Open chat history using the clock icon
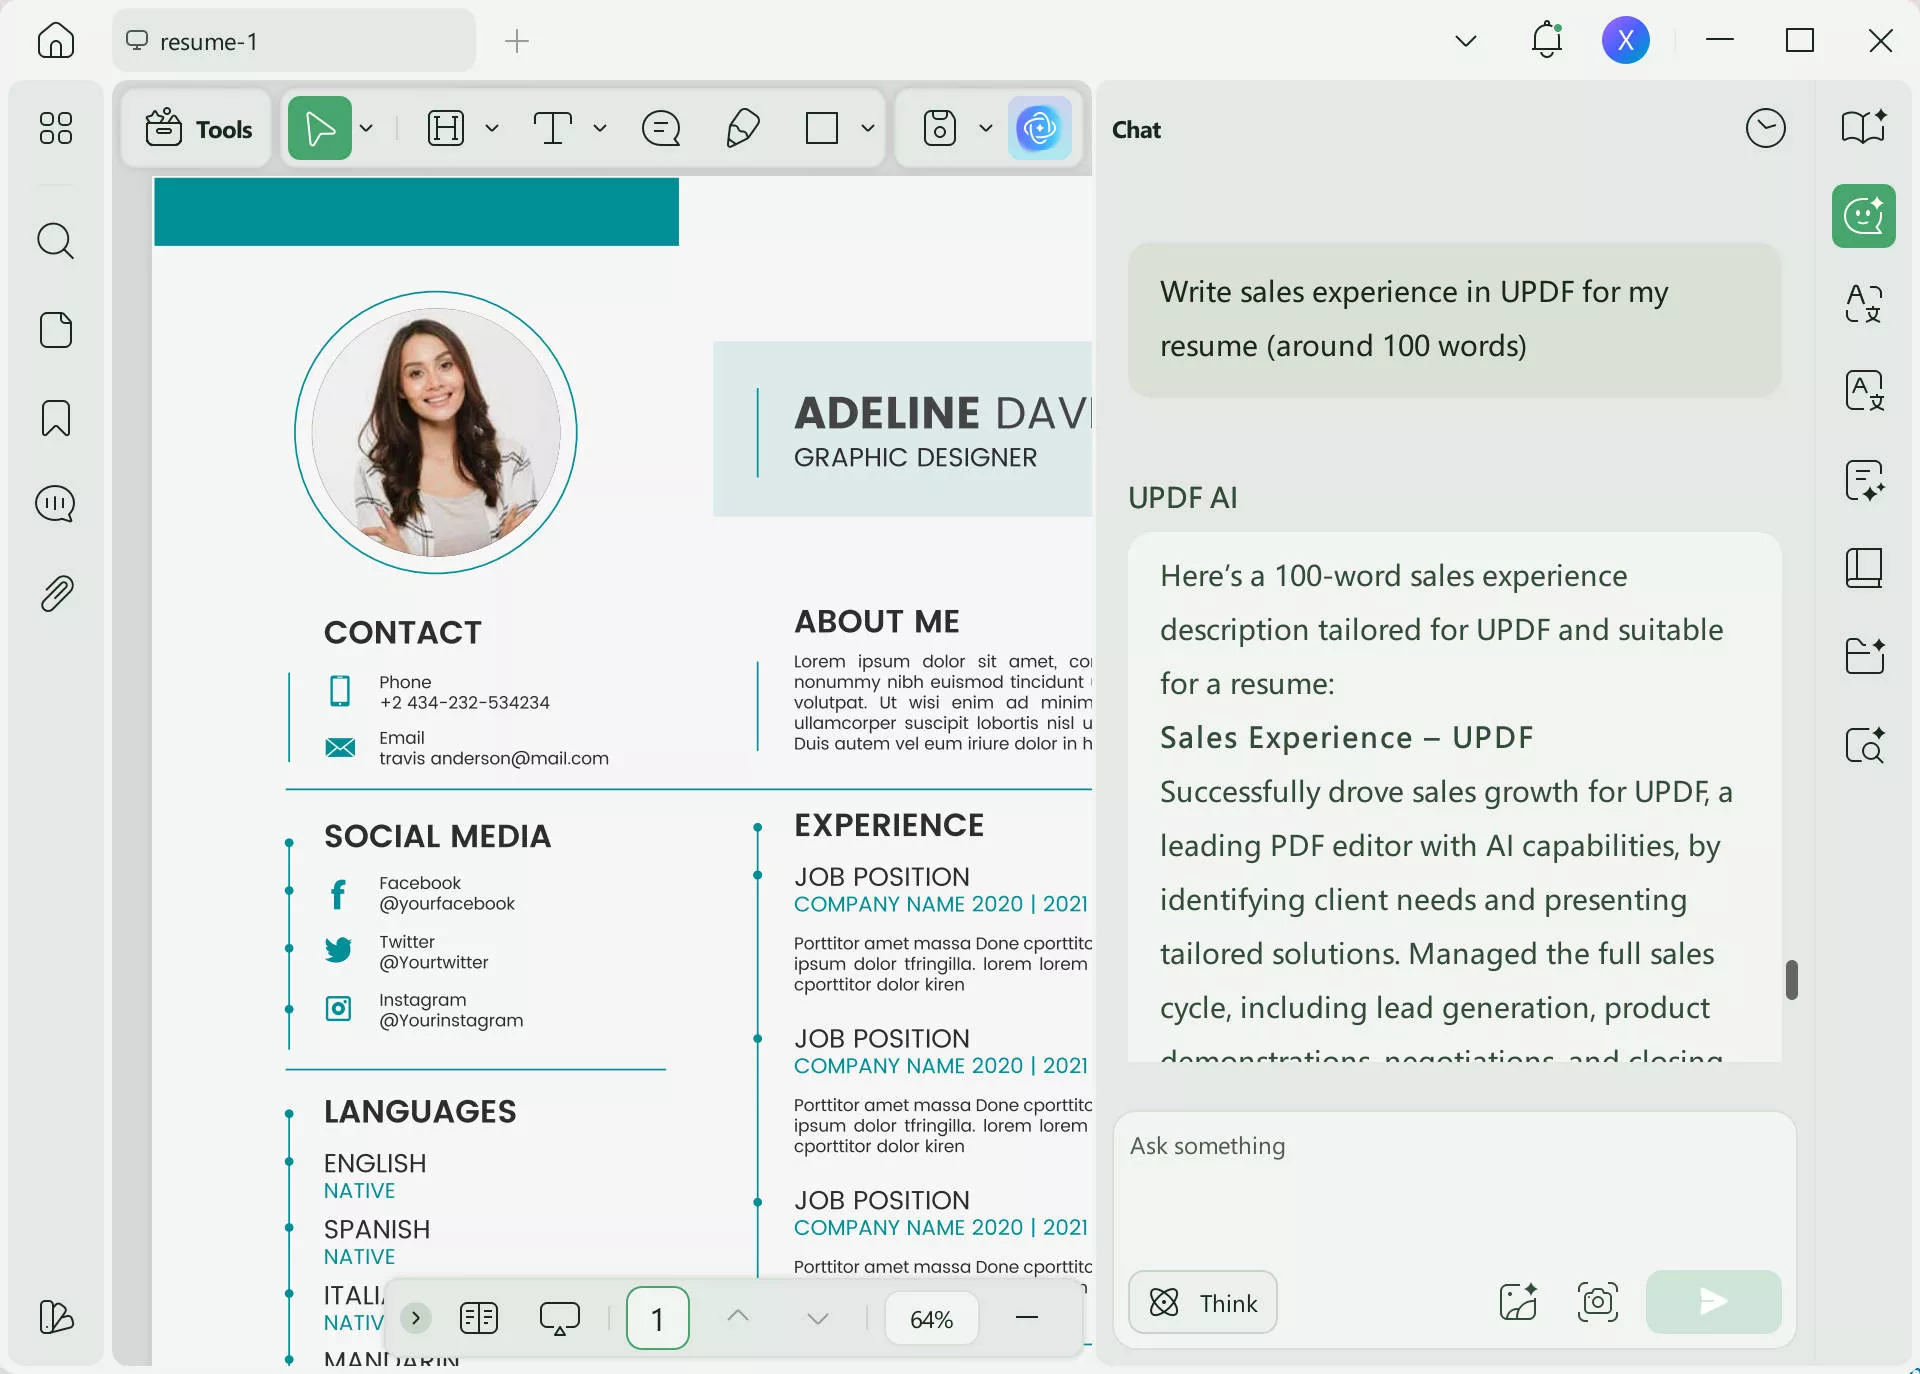This screenshot has height=1374, width=1920. (1766, 128)
